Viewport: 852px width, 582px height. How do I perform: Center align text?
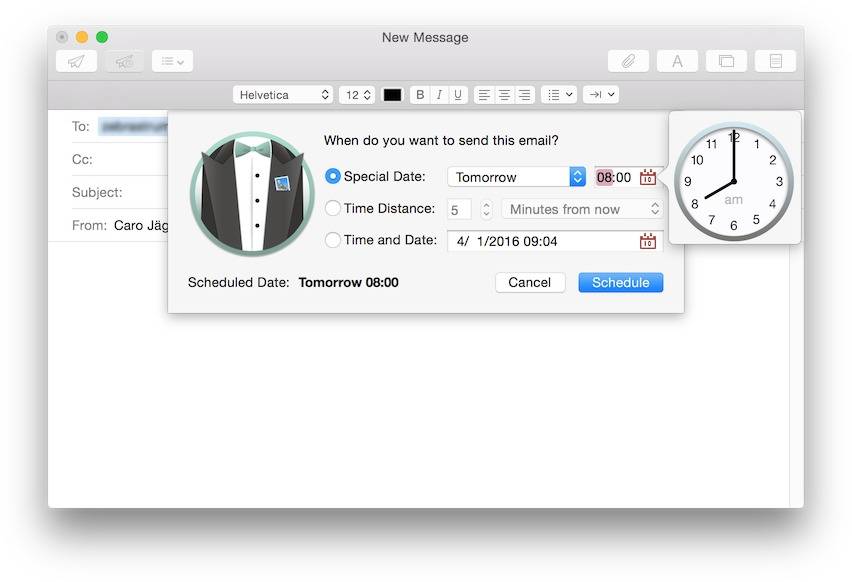tap(504, 95)
